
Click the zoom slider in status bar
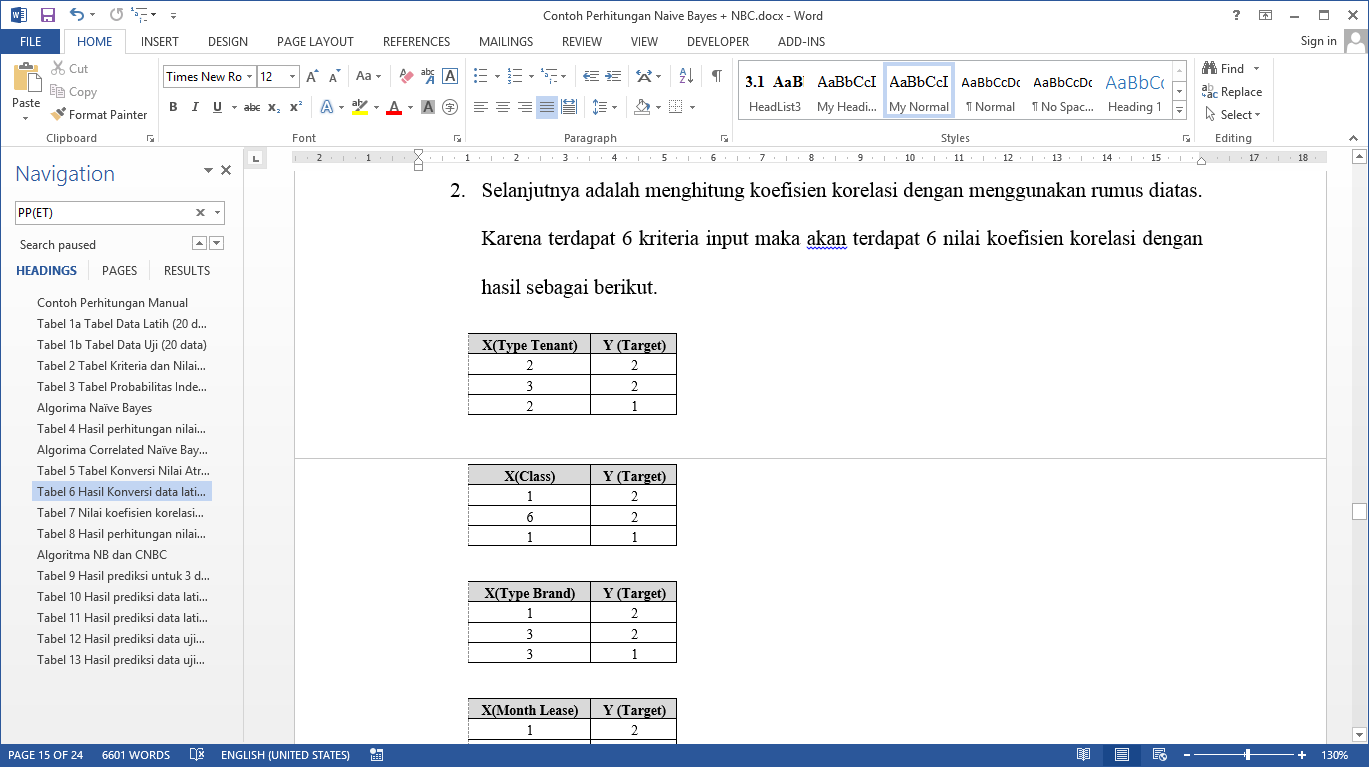click(x=1247, y=755)
